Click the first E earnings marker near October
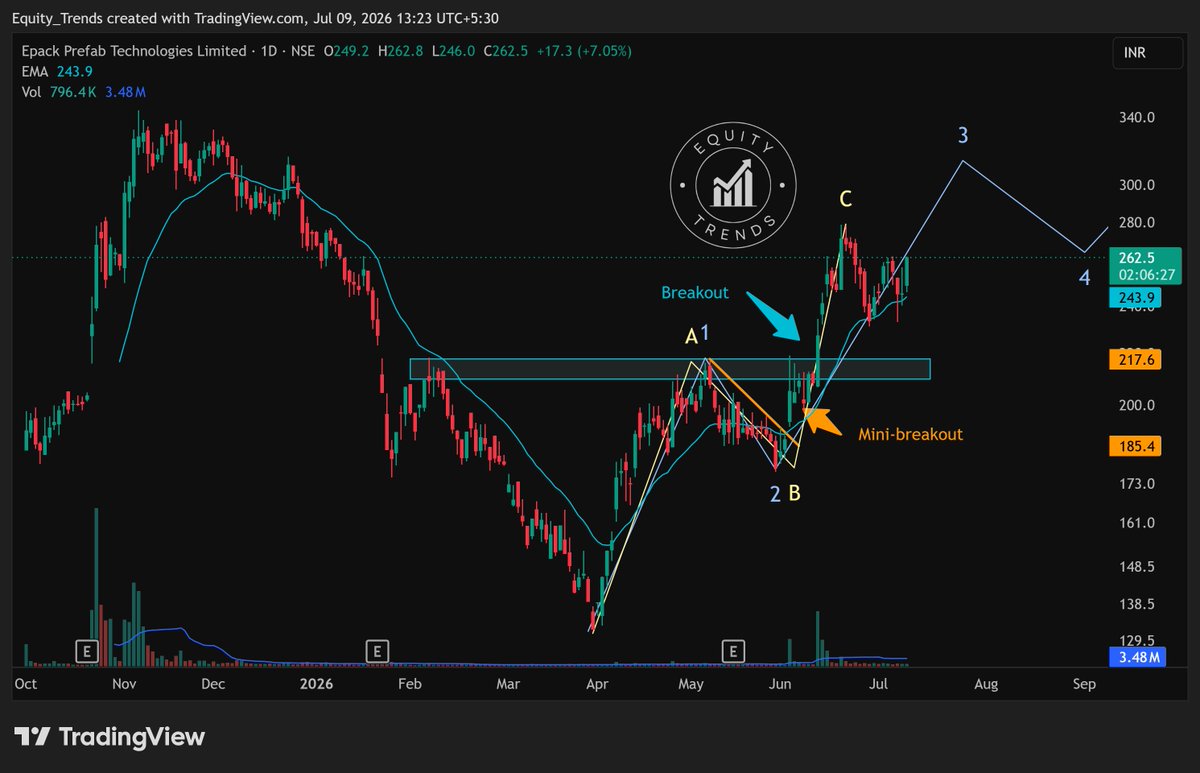 [x=86, y=652]
